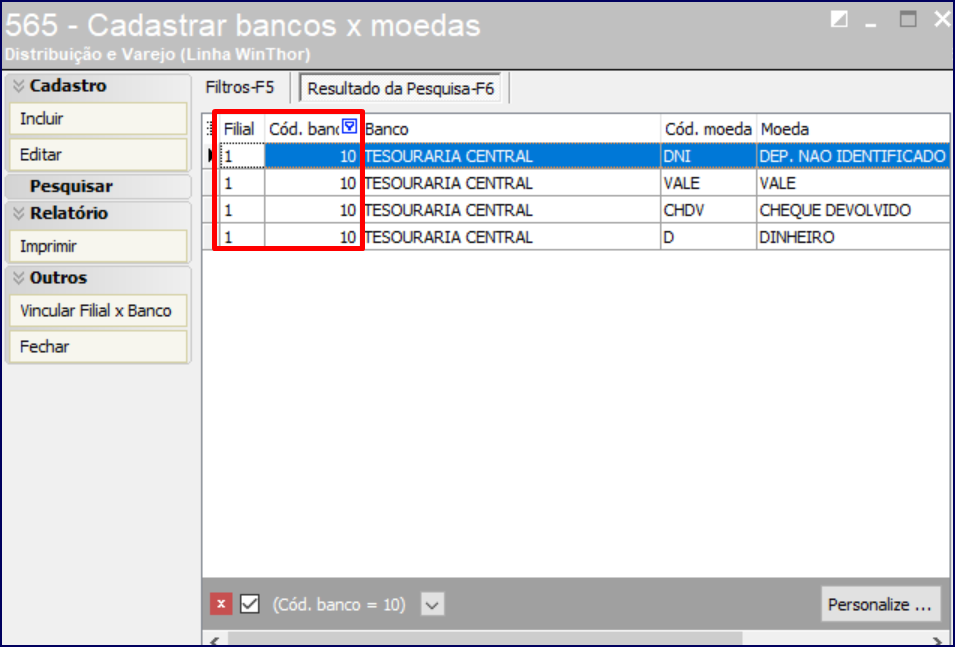This screenshot has height=647, width=955.
Task: Click TESOURARIA CENTRAL in the DINHEIRO row
Action: (x=511, y=236)
